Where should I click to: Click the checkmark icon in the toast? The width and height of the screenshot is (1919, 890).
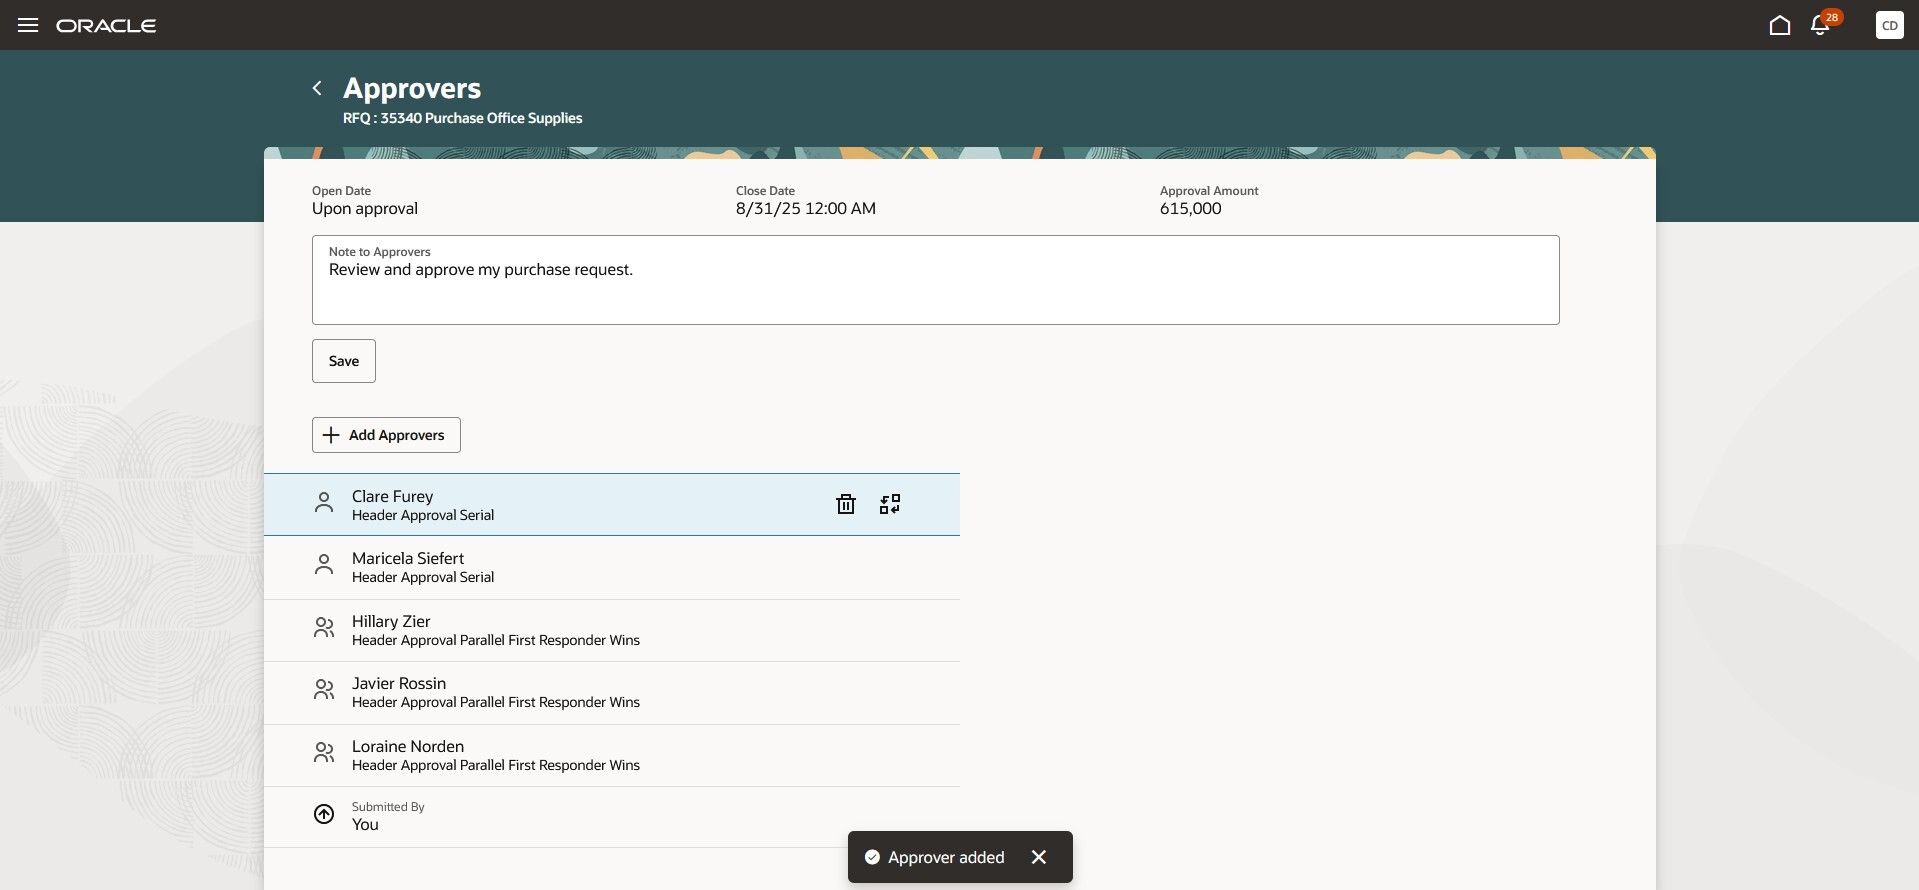(x=872, y=857)
